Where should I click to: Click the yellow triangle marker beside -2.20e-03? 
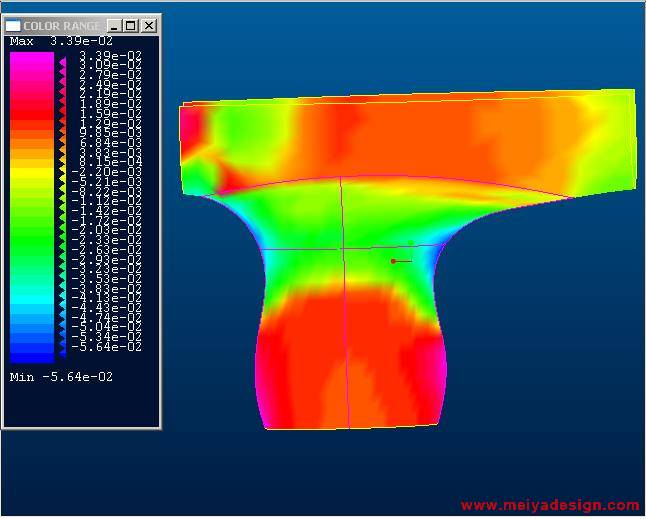(x=63, y=169)
